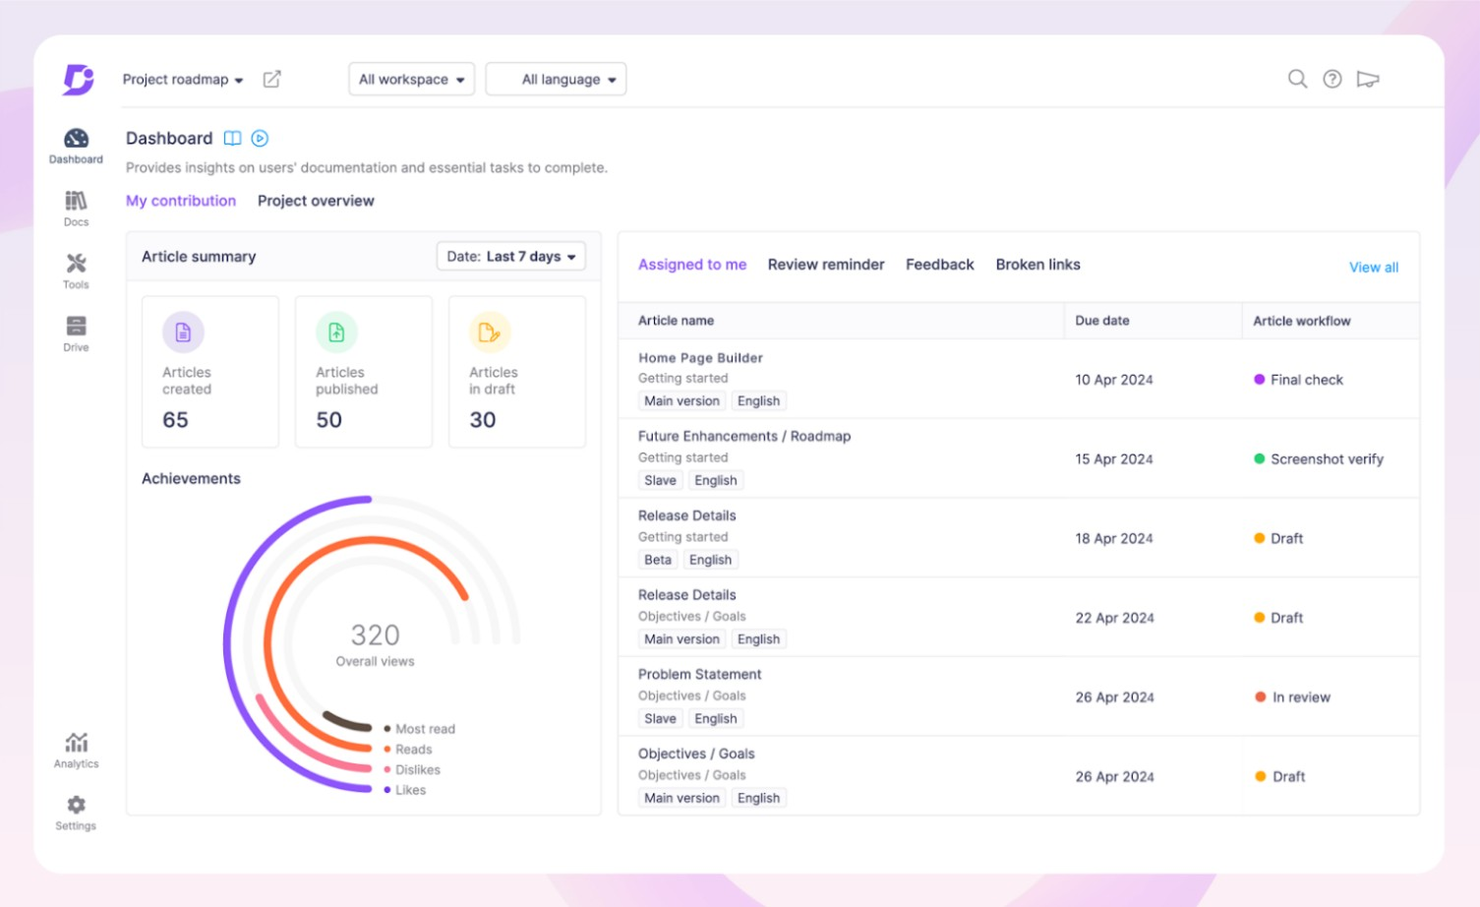Switch to the Project overview tab
1480x907 pixels.
point(316,200)
